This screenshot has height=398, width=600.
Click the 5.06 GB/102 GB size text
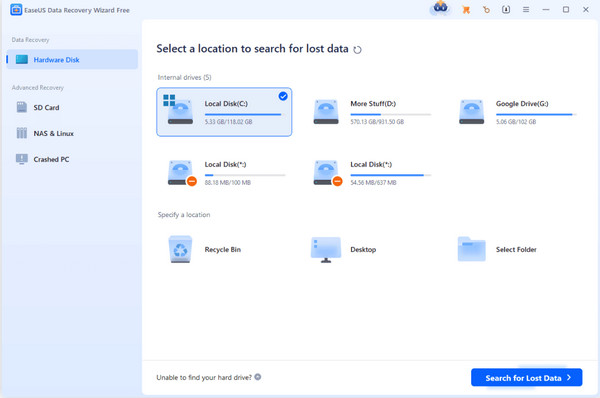pyautogui.click(x=516, y=122)
